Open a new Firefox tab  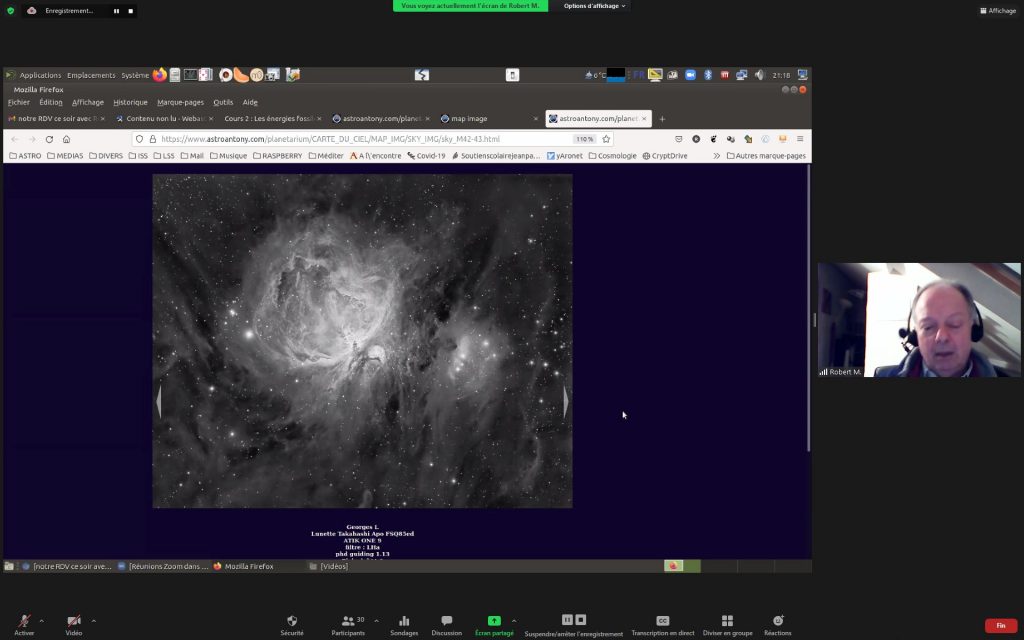coord(662,119)
